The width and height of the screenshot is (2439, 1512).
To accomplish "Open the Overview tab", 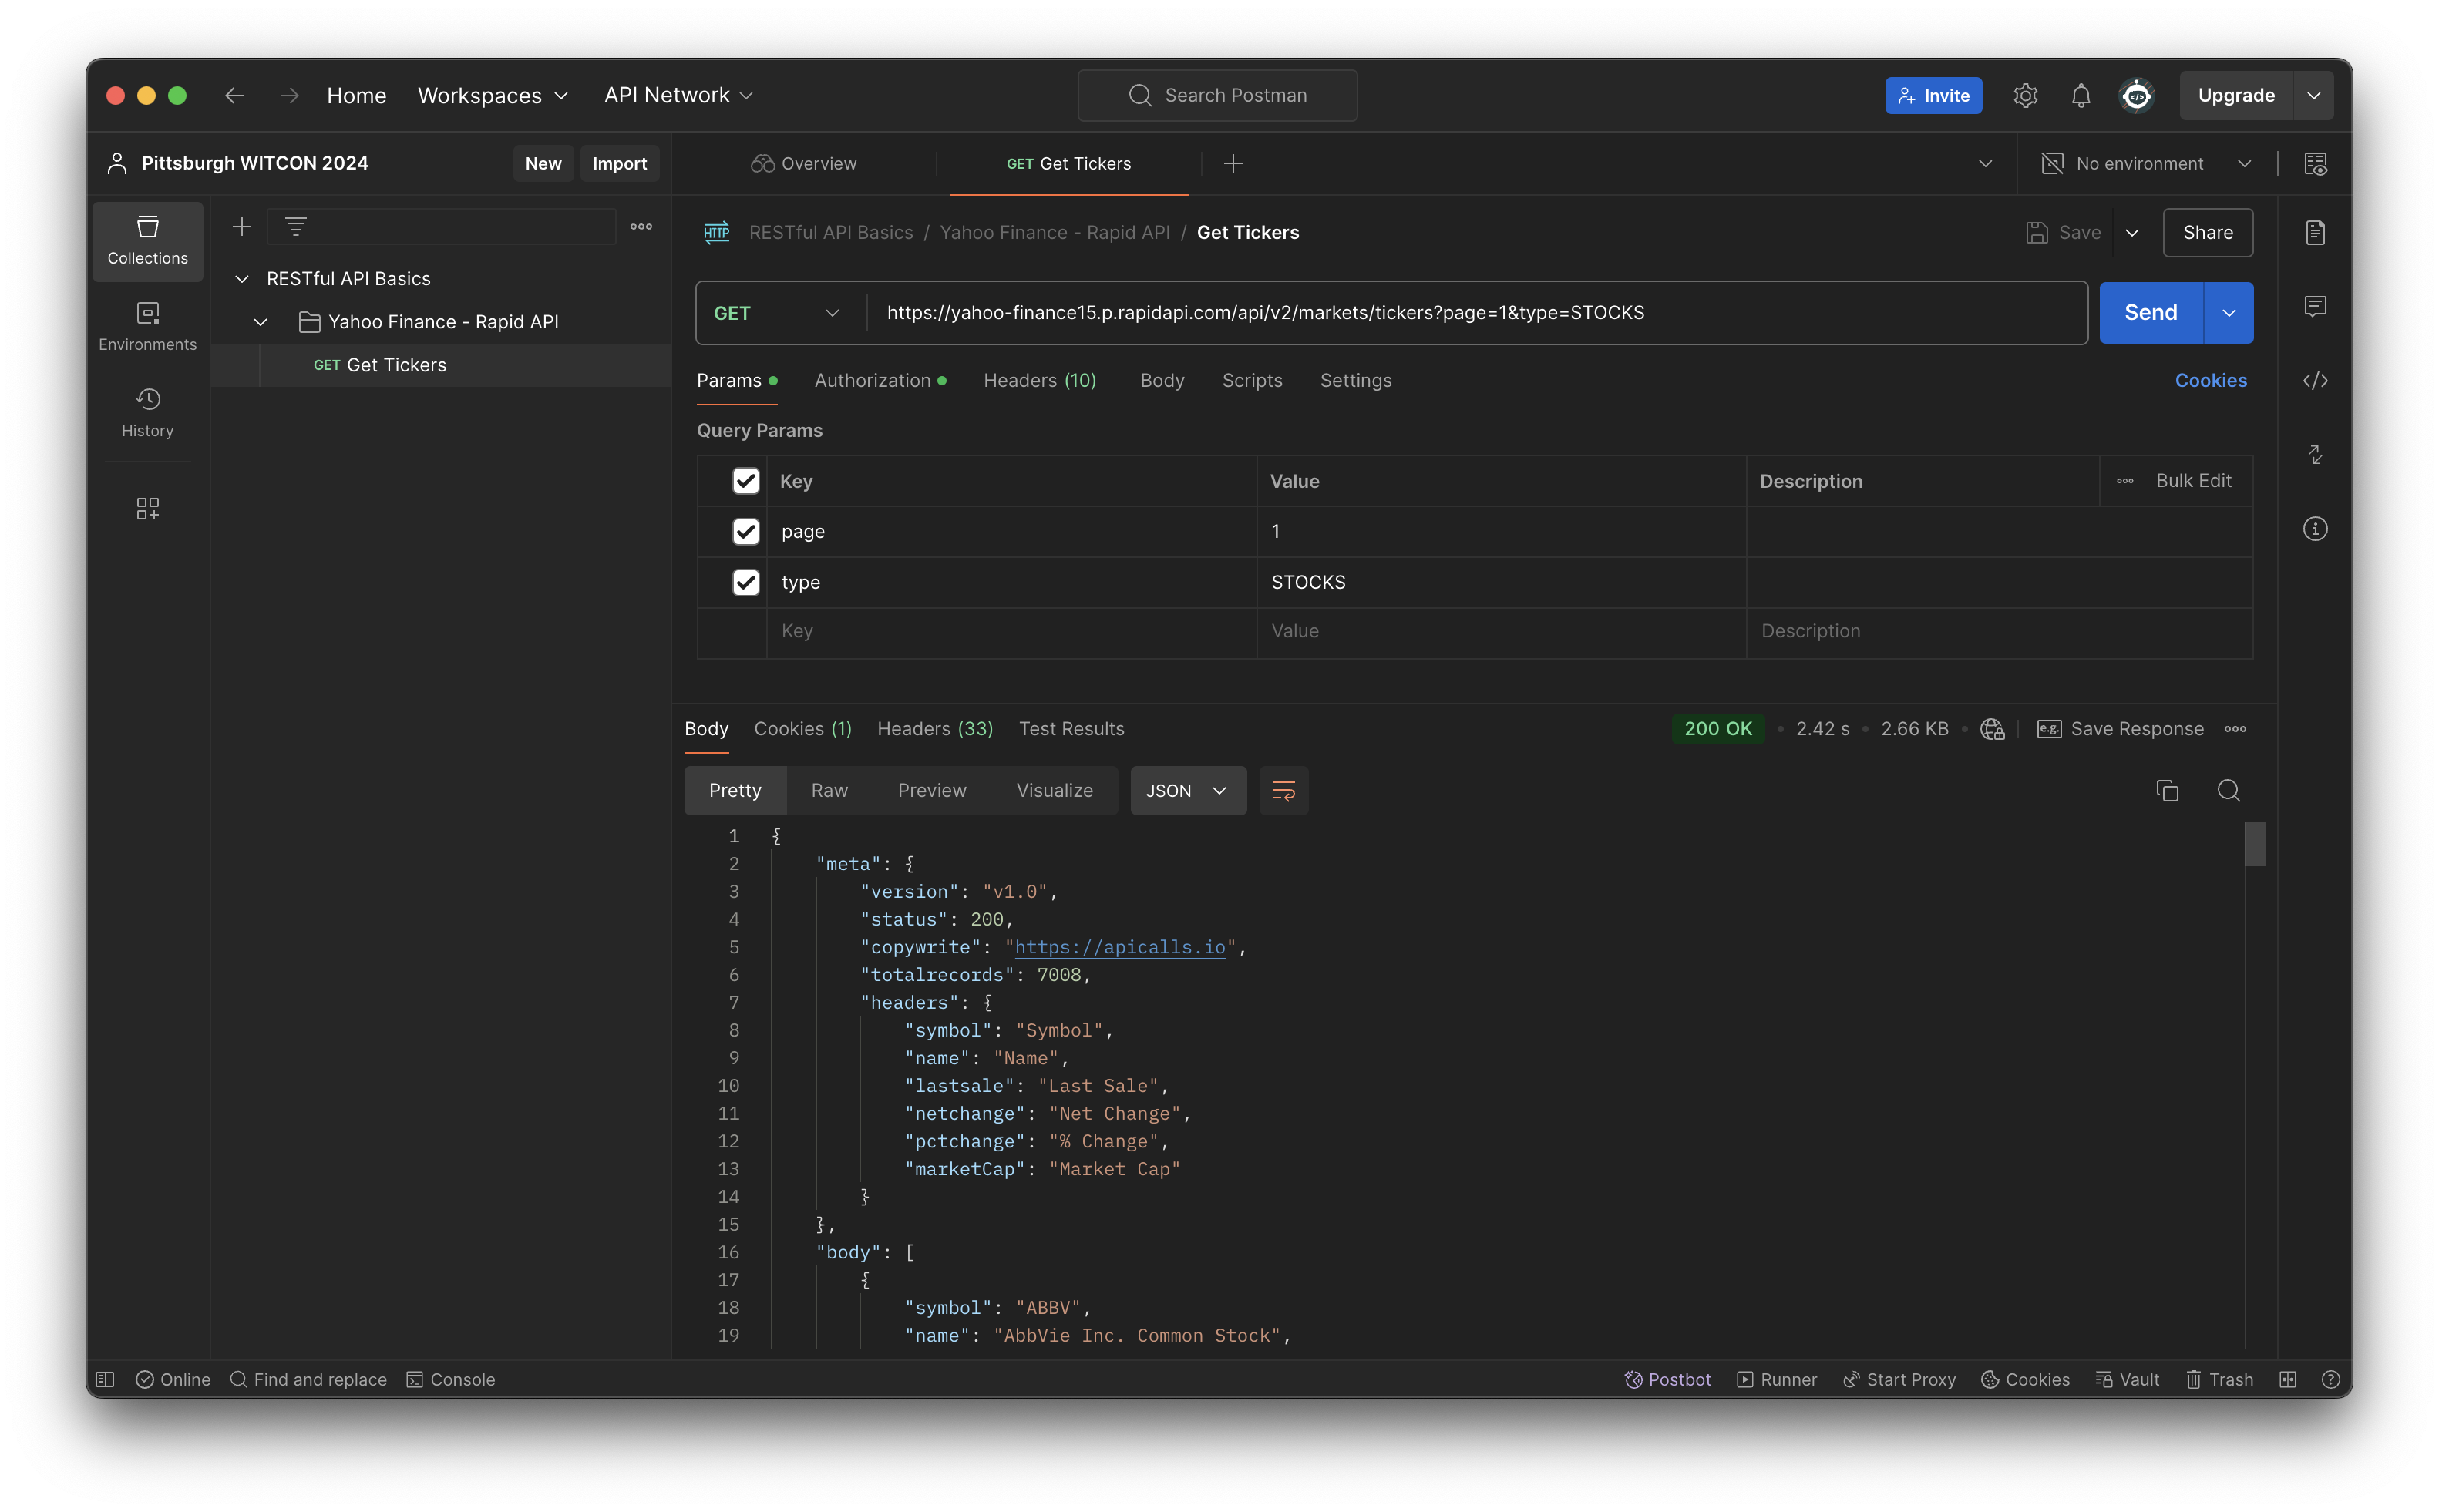I will (804, 163).
